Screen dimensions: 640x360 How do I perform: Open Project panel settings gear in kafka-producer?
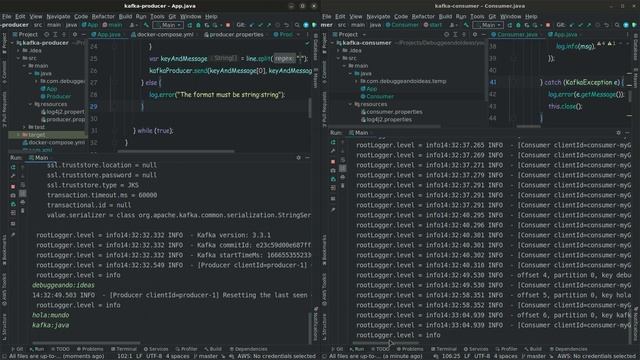[x=74, y=35]
